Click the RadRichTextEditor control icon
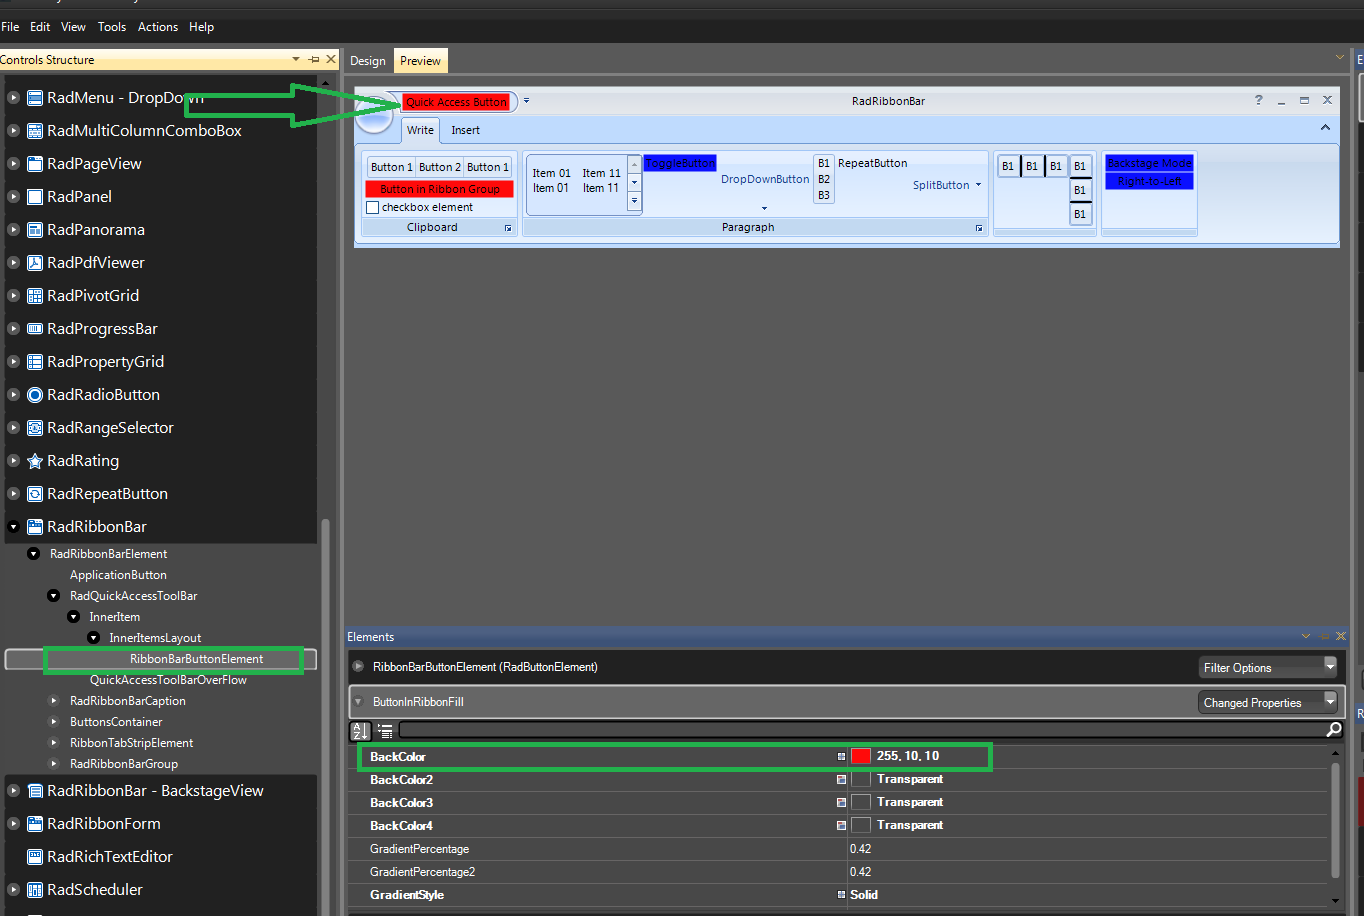1364x916 pixels. [x=35, y=857]
